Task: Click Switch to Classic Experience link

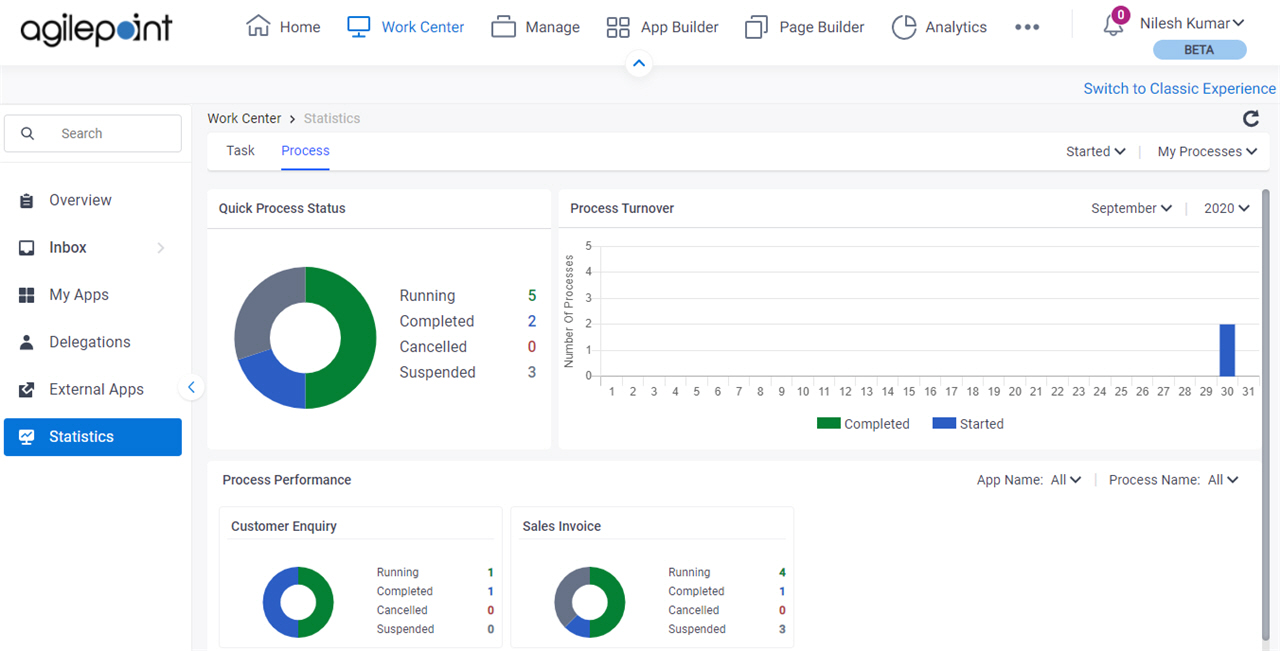Action: pos(1179,88)
